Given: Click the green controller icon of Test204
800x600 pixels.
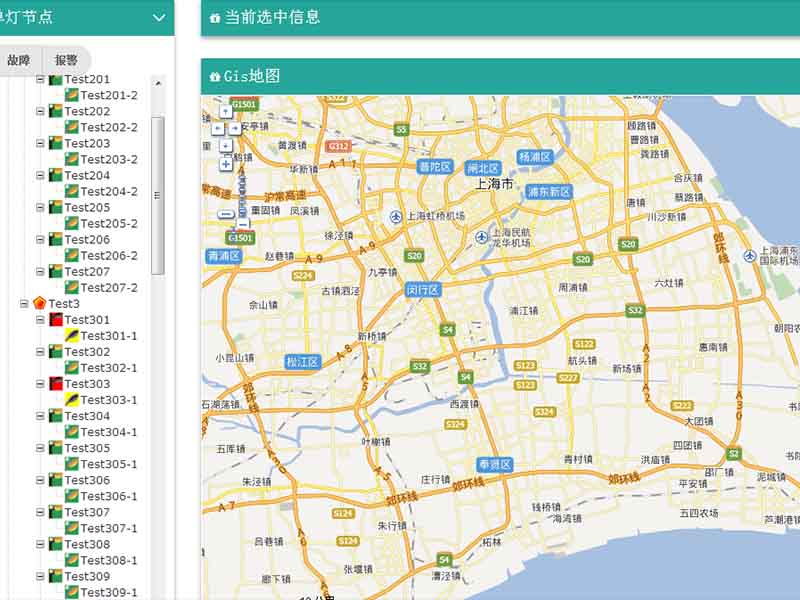Looking at the screenshot, I should click(x=56, y=176).
